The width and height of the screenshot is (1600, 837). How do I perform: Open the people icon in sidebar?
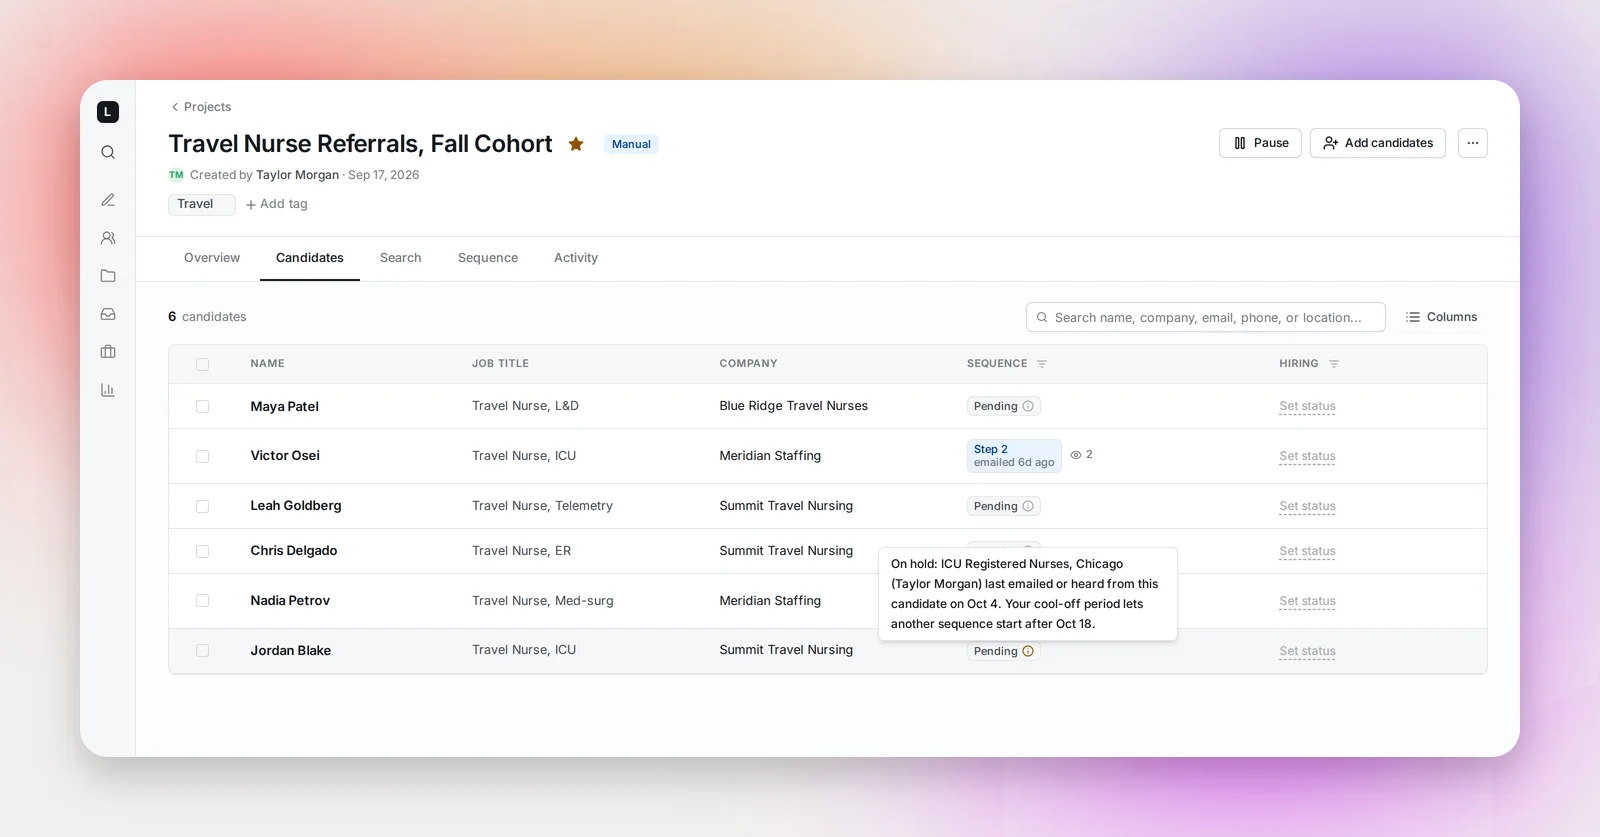[108, 238]
